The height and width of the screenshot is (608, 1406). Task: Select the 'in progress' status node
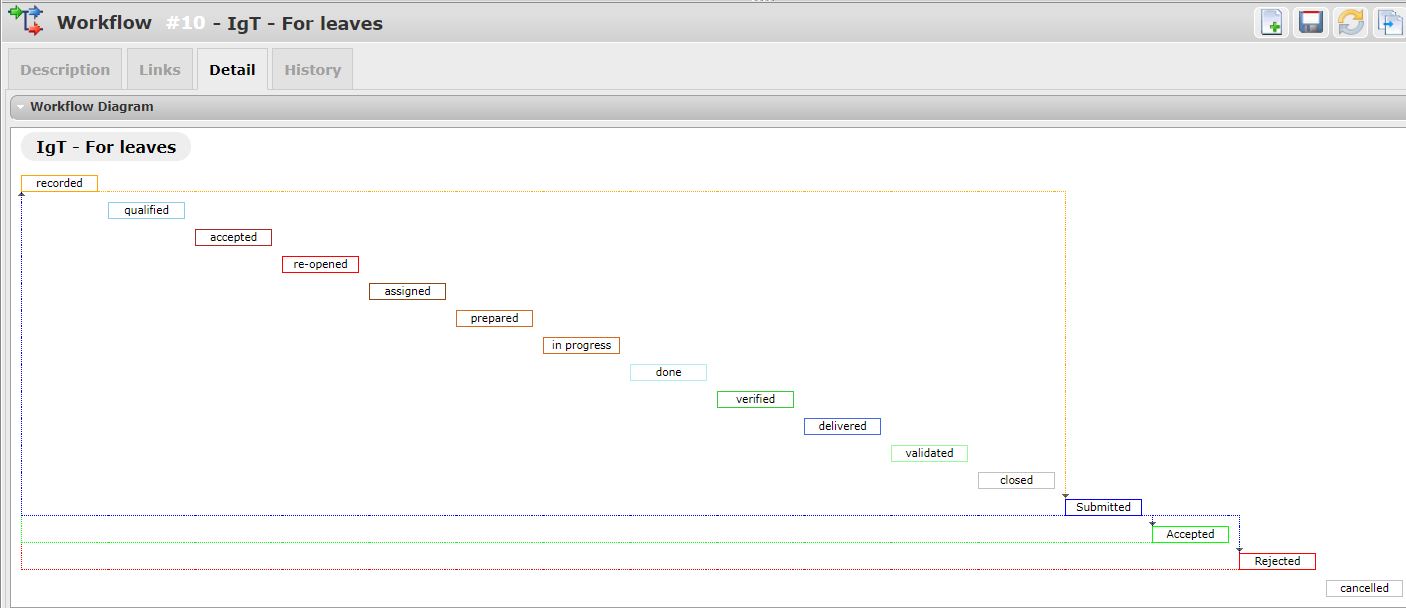581,345
